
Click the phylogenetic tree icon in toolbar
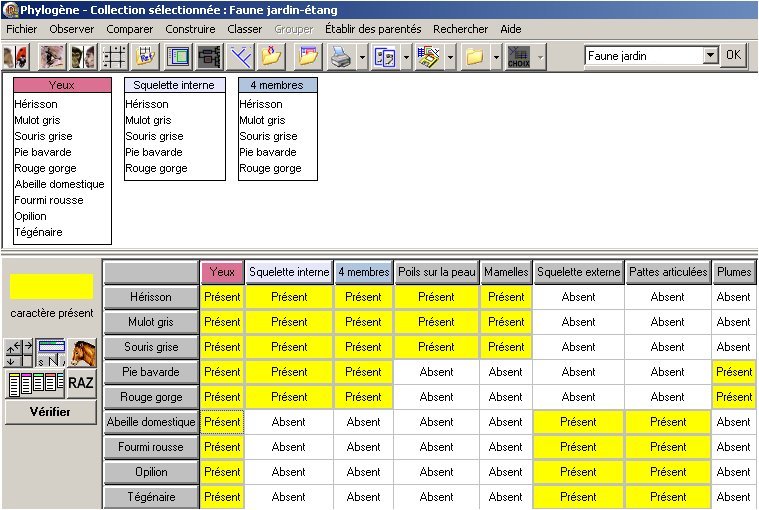pos(240,57)
